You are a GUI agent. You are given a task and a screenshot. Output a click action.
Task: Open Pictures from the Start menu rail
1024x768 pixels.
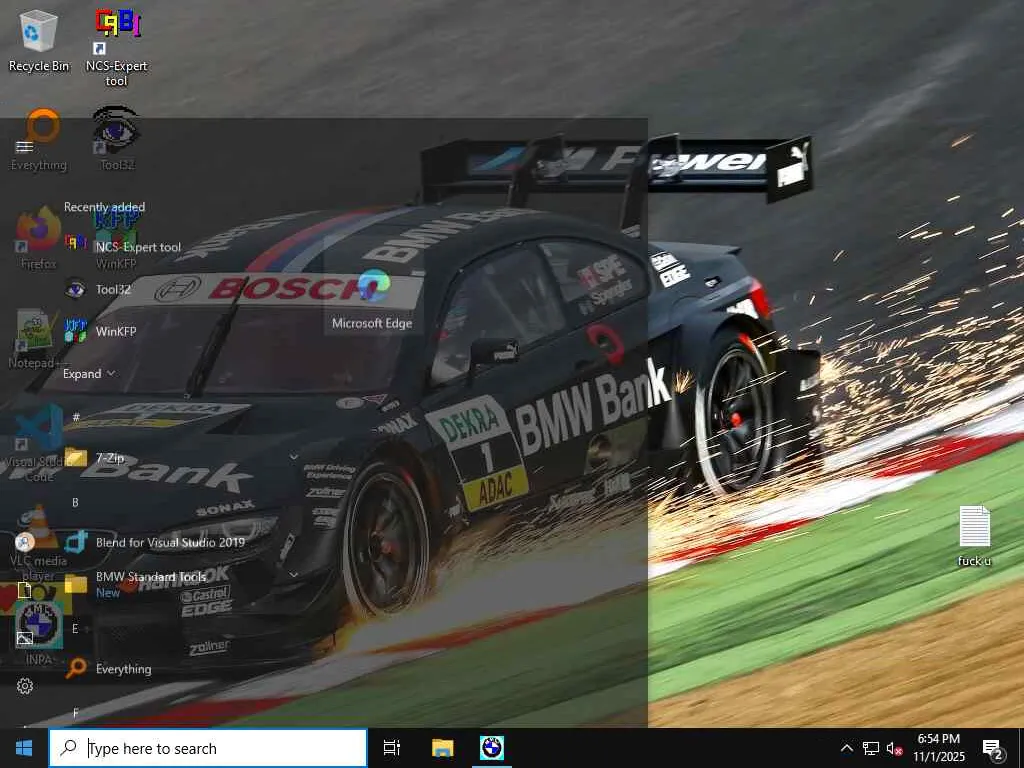[25, 638]
